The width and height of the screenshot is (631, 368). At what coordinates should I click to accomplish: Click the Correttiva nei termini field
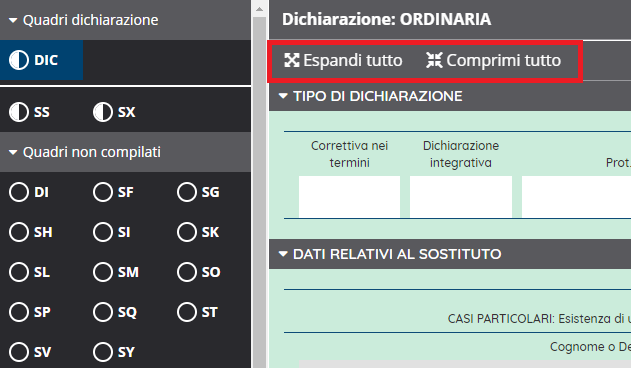349,196
